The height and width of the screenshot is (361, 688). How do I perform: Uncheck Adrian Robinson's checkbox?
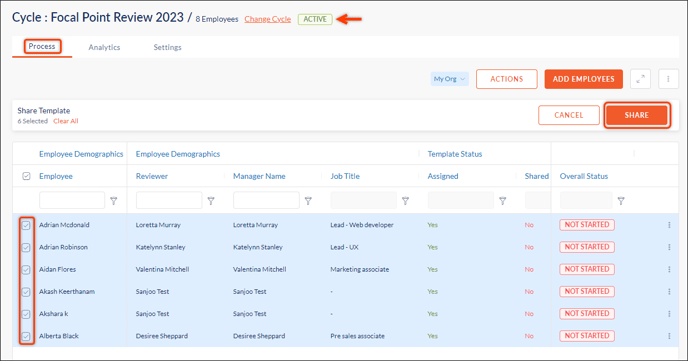point(26,247)
